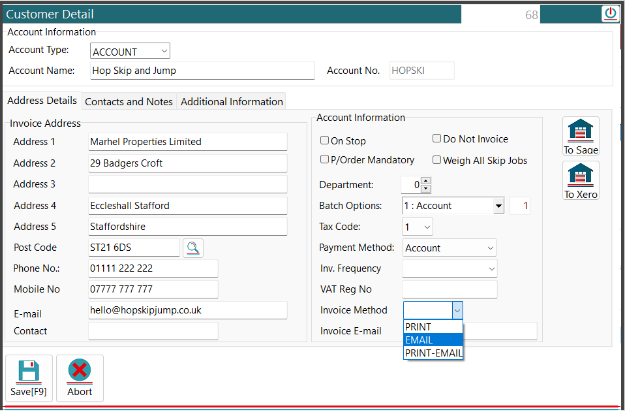
Task: Increase the Department number stepper
Action: tap(426, 181)
